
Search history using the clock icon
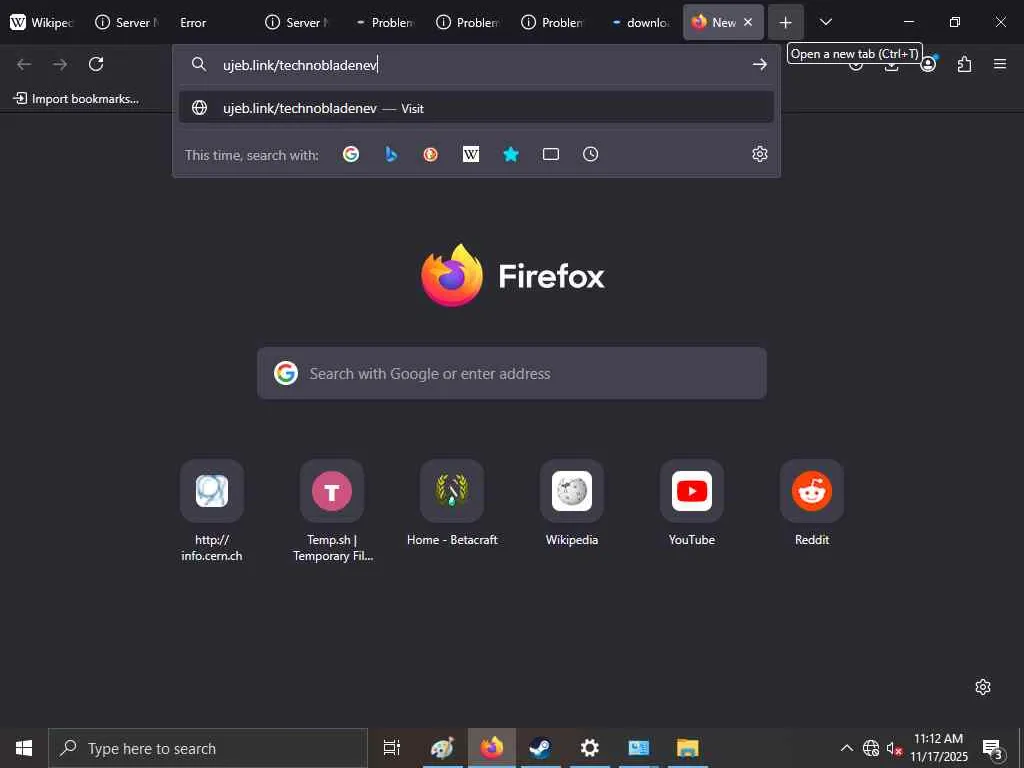[x=590, y=154]
